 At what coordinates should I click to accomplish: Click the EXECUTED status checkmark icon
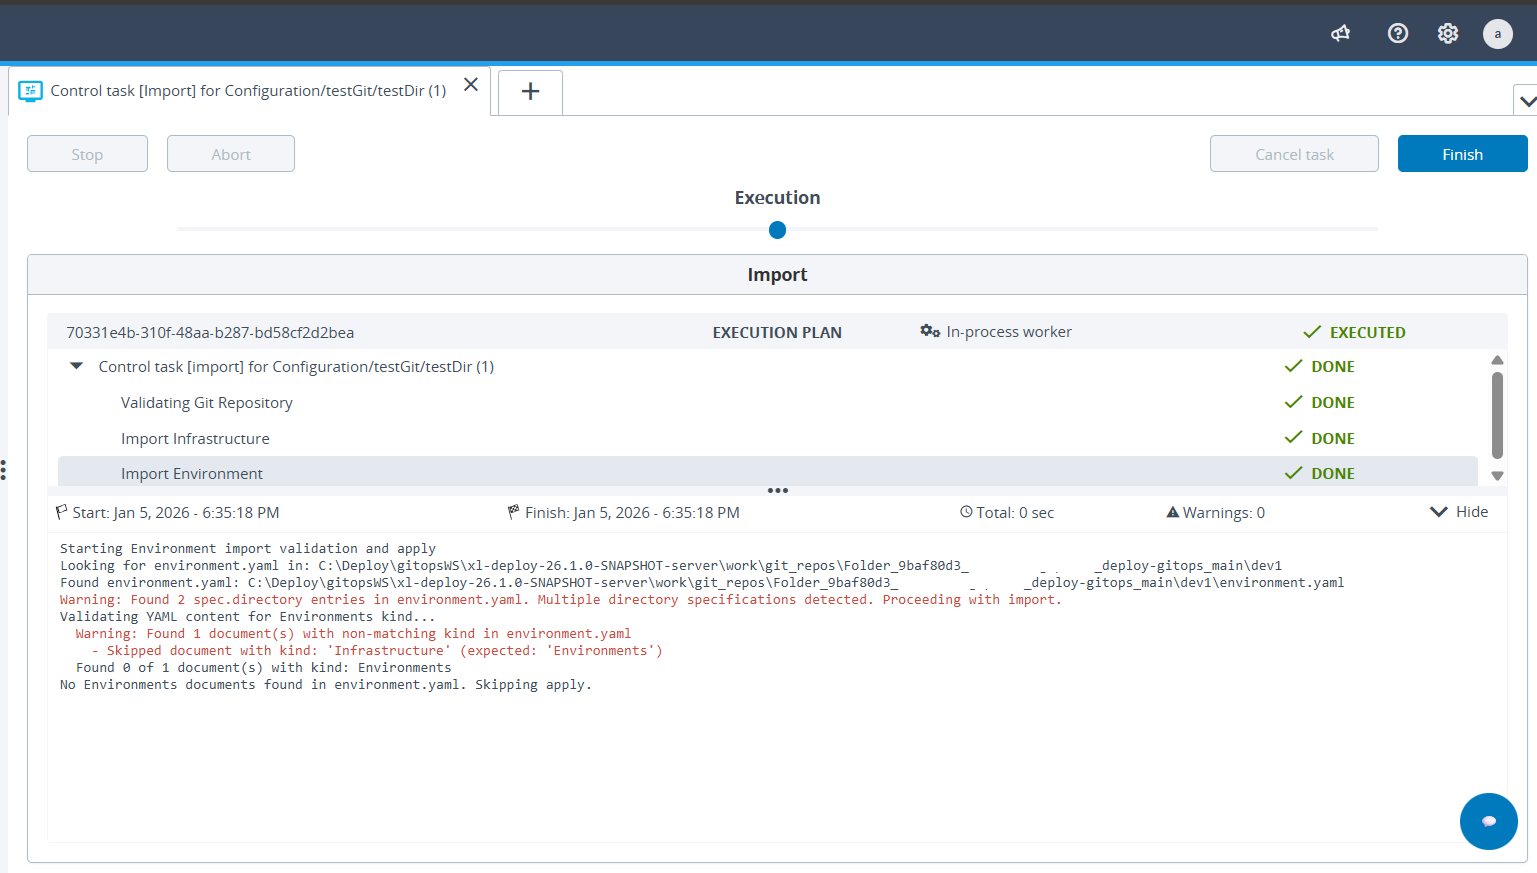pyautogui.click(x=1312, y=332)
